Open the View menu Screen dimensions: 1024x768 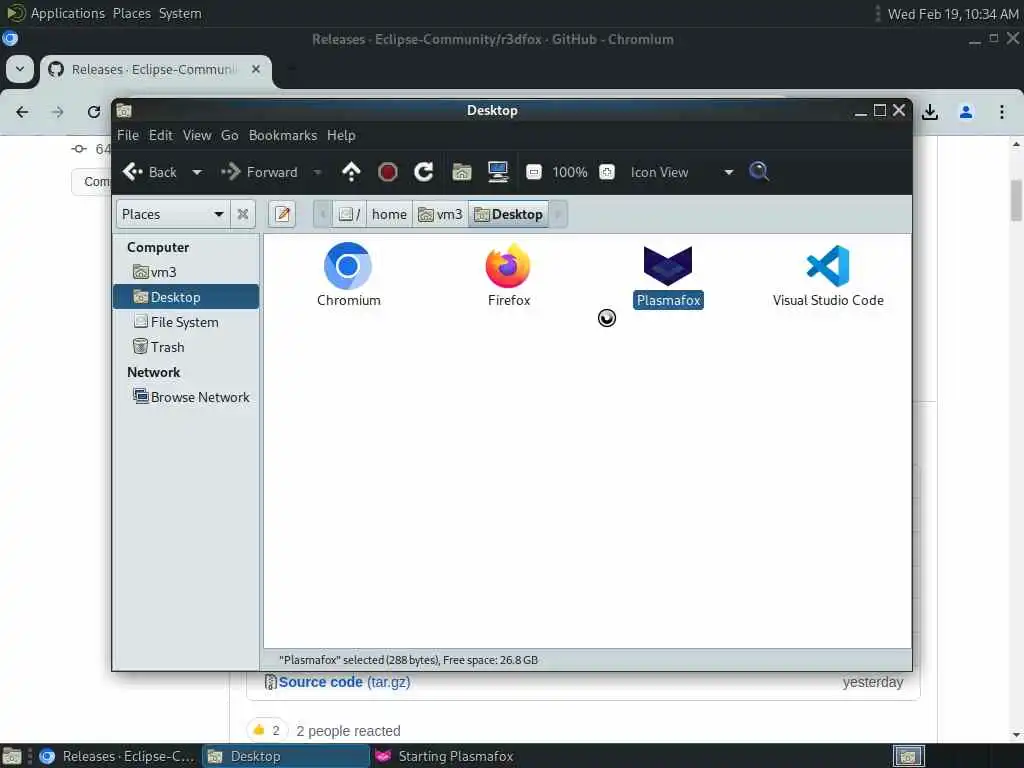tap(197, 135)
